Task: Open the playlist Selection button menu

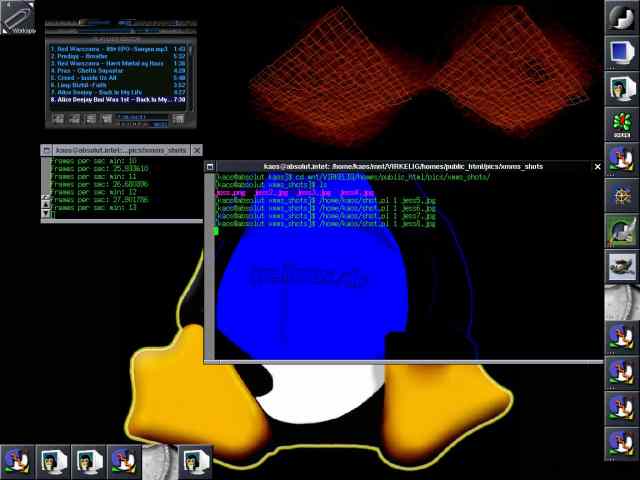Action: (91, 119)
